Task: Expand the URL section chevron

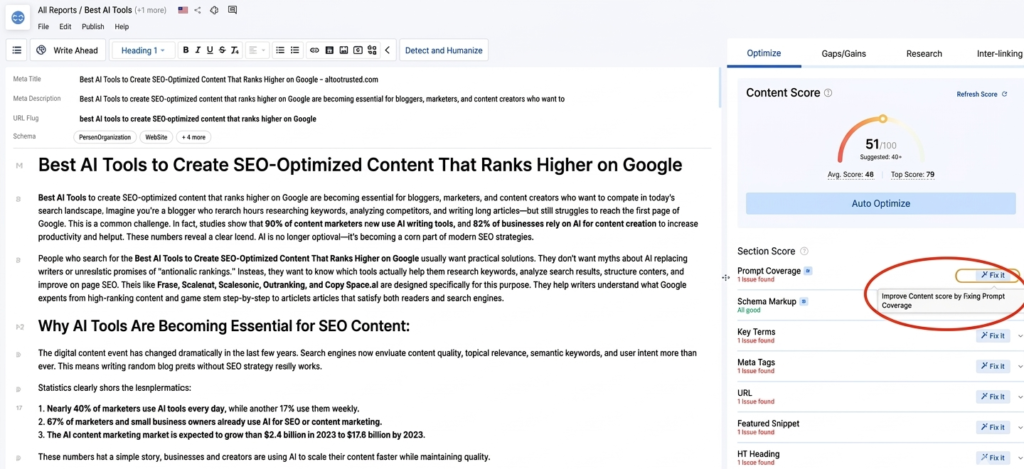Action: pyautogui.click(x=1019, y=396)
